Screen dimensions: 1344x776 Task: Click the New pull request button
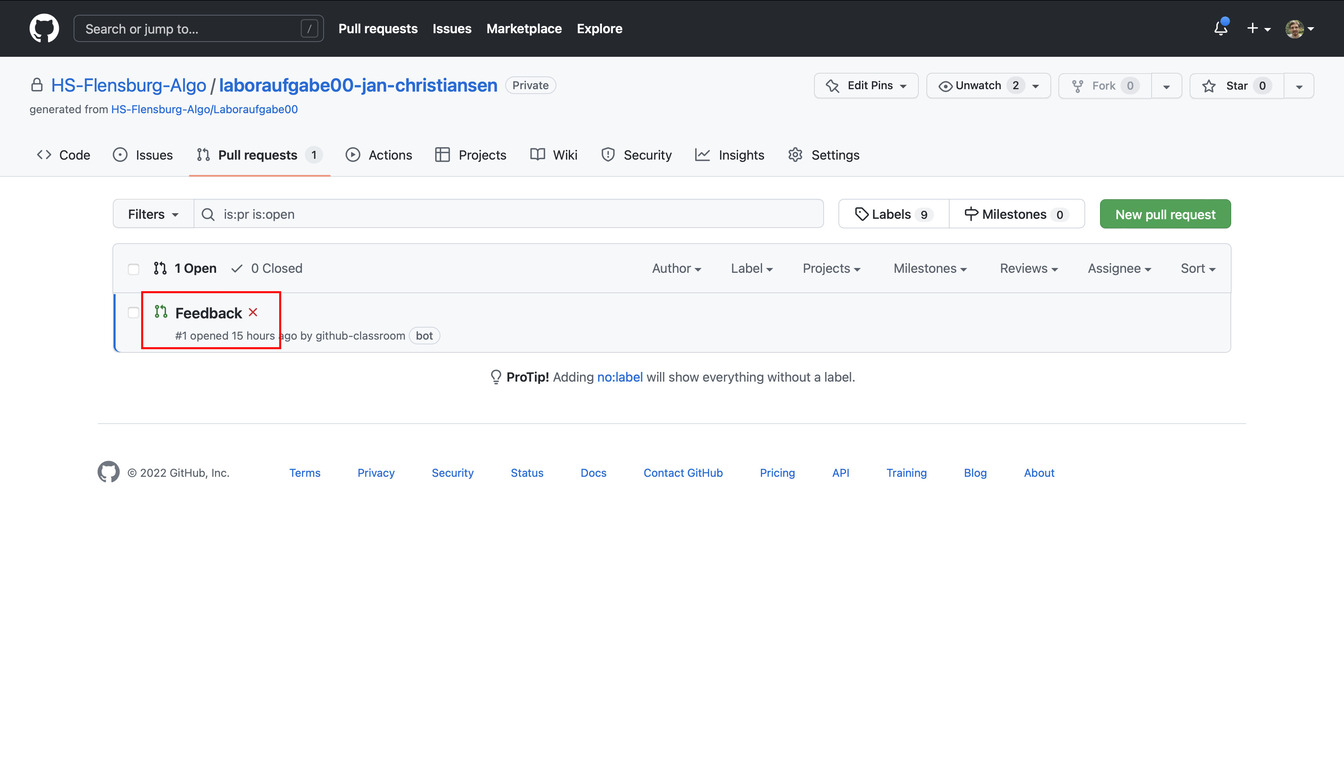1165,214
